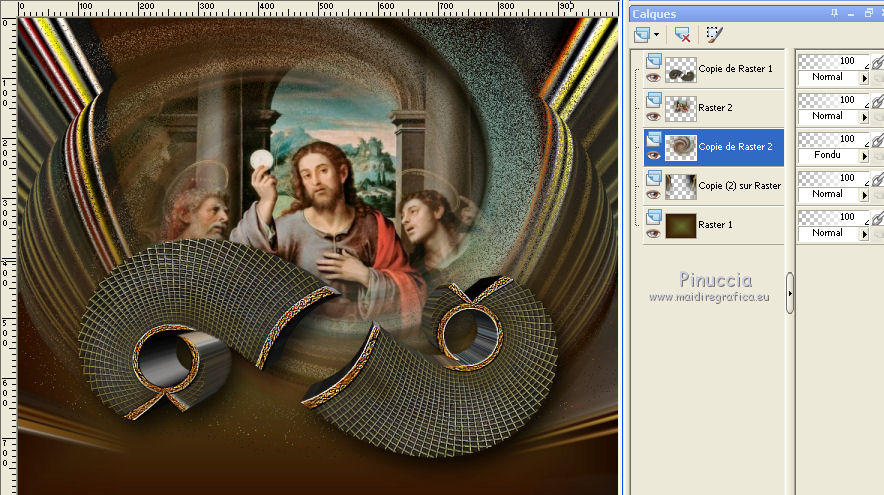Click layer type icon of Copie de Raster 2

[x=654, y=139]
